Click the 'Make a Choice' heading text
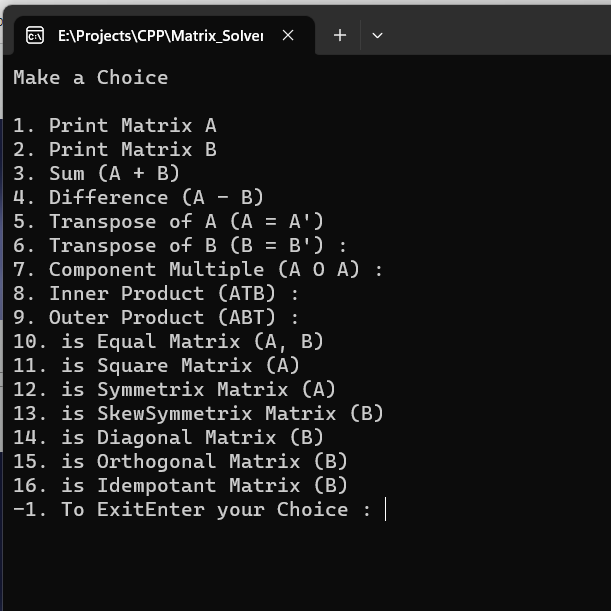The height and width of the screenshot is (611, 611). click(x=91, y=77)
